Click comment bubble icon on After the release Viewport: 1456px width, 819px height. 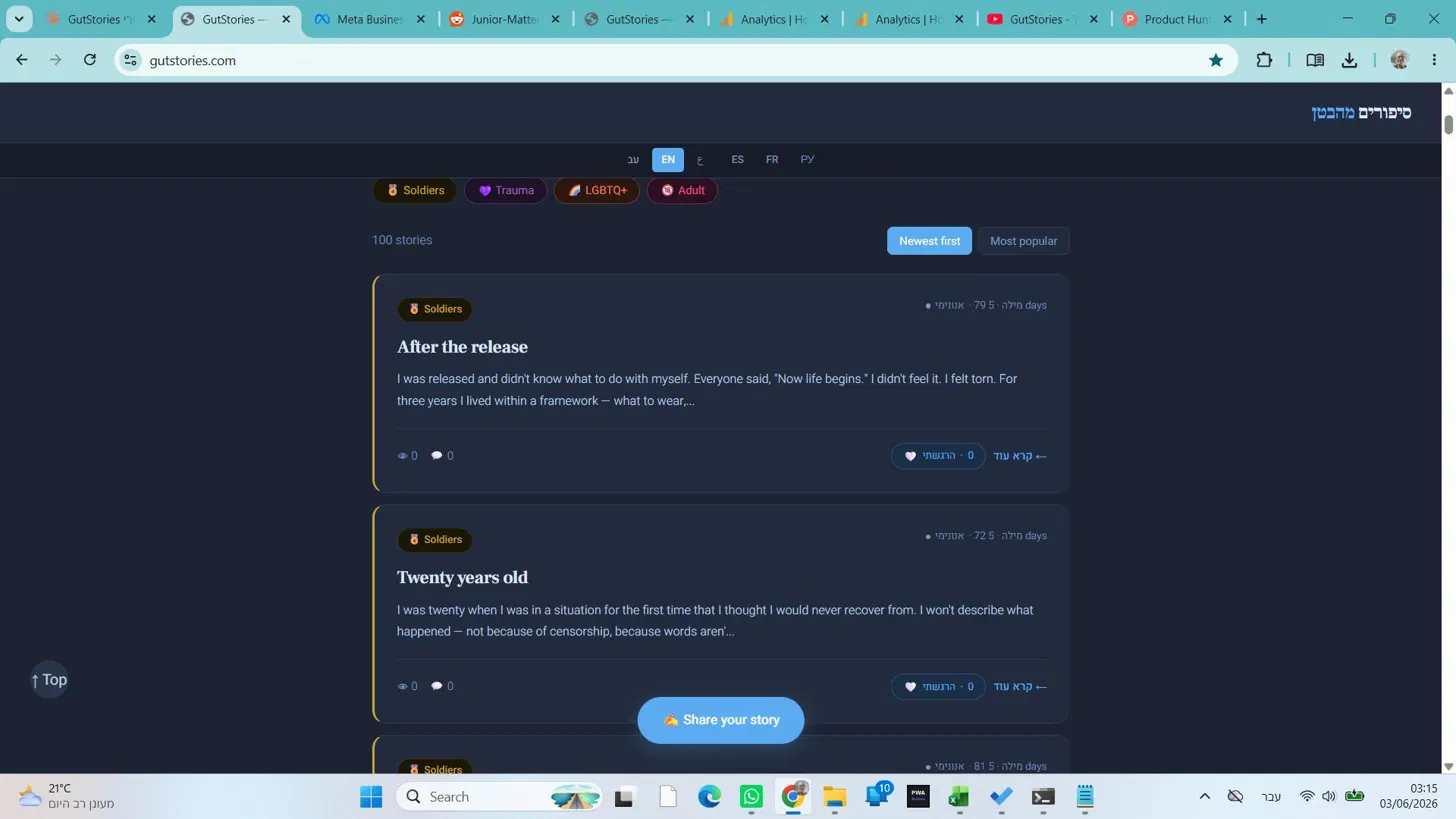436,456
